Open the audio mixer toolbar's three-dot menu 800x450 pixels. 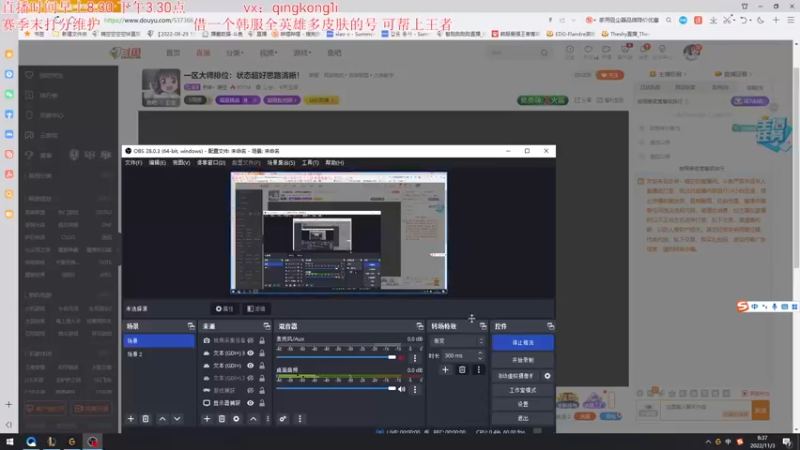[x=300, y=419]
